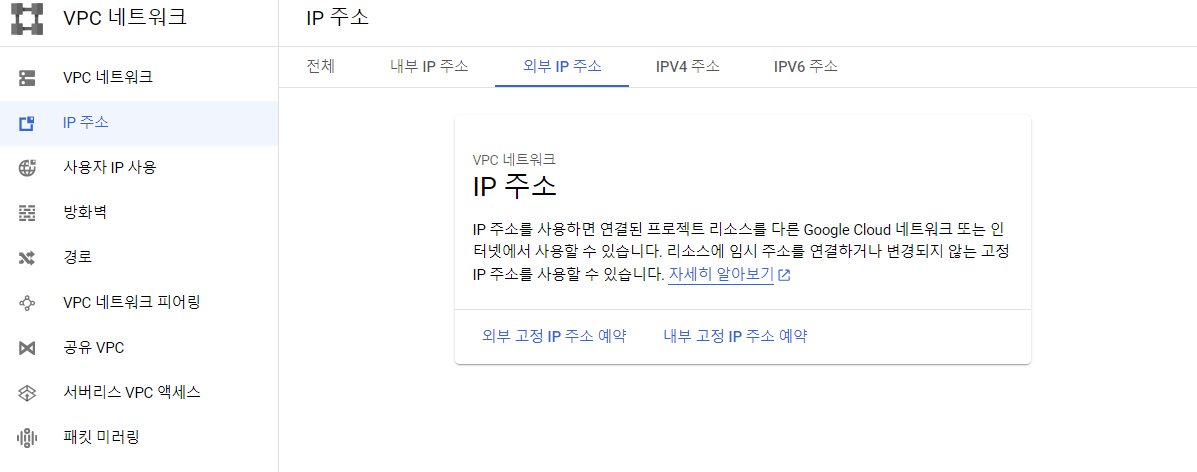Click the VPC network product logo icon

pos(27,17)
